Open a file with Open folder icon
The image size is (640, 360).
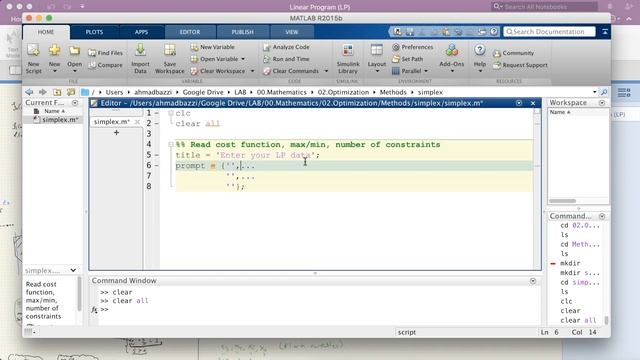(x=74, y=51)
